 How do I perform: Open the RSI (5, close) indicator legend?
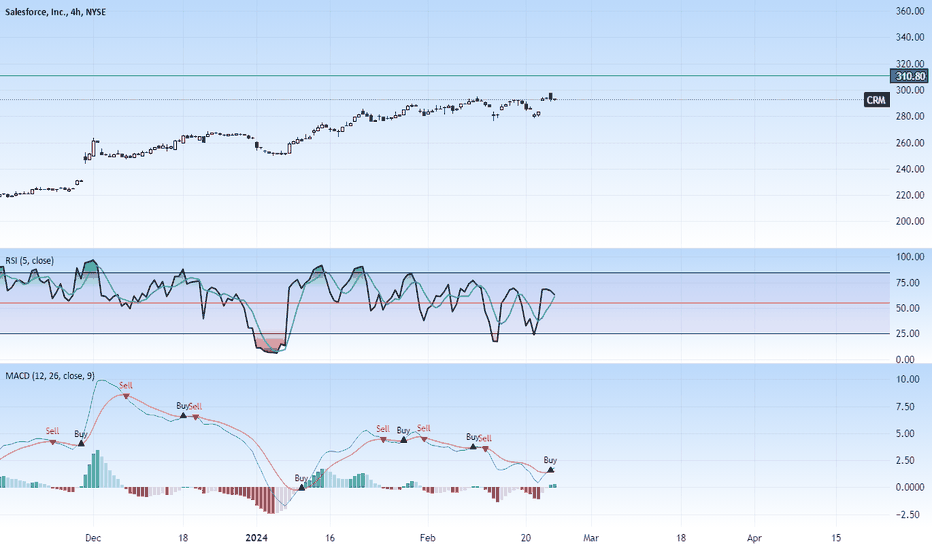click(29, 260)
